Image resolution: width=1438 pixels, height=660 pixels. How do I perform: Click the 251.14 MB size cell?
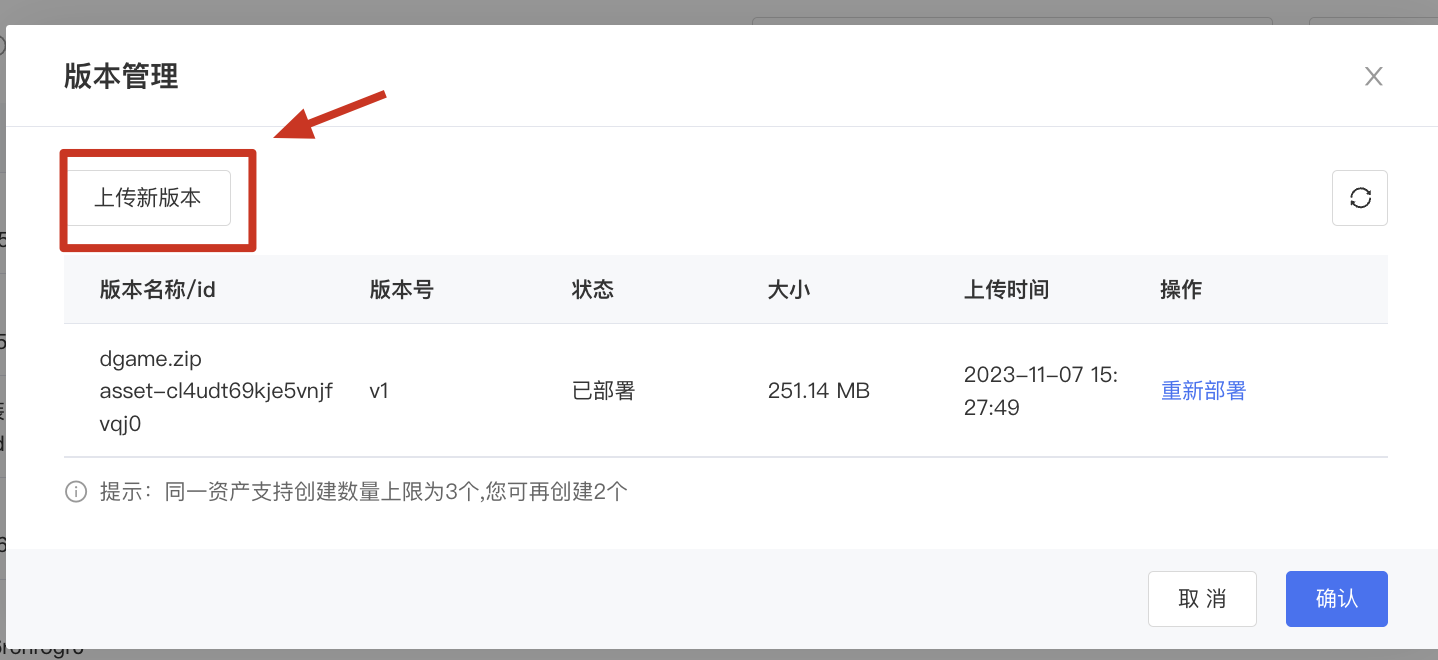tap(818, 391)
